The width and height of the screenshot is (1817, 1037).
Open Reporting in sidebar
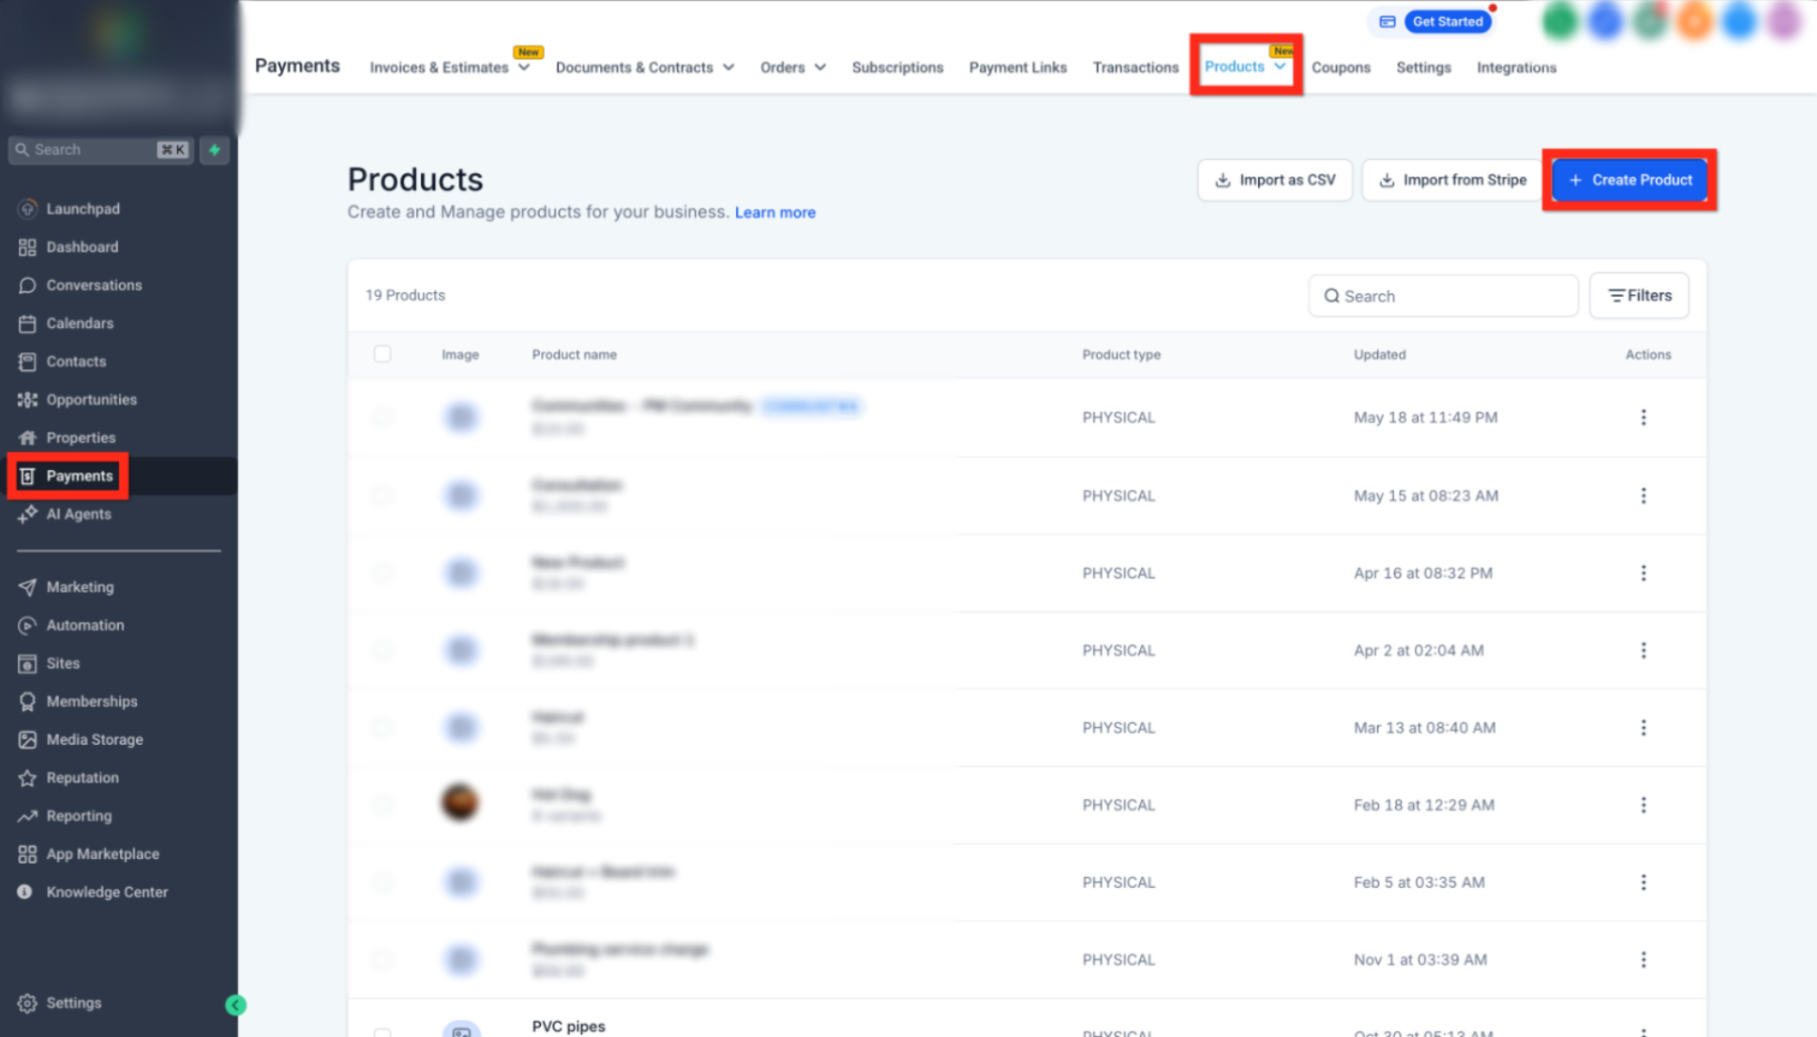[x=78, y=815]
